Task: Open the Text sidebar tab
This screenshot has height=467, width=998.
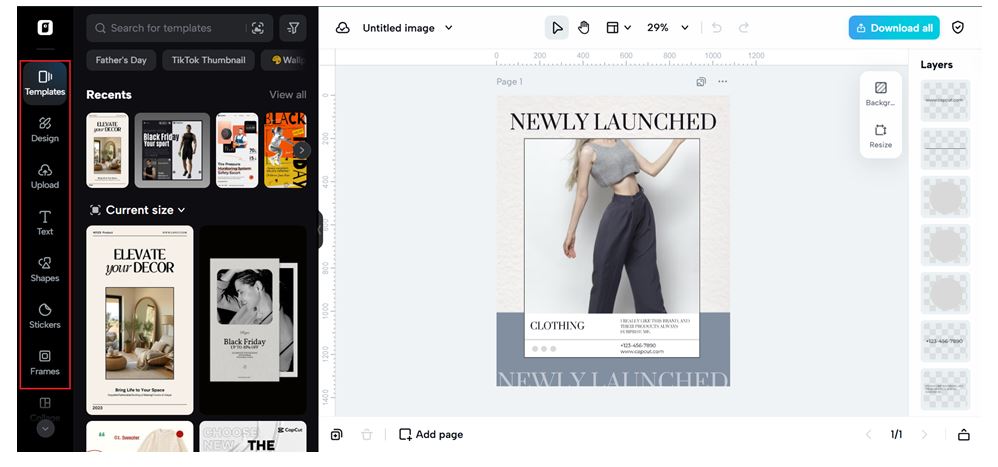Action: click(x=45, y=222)
